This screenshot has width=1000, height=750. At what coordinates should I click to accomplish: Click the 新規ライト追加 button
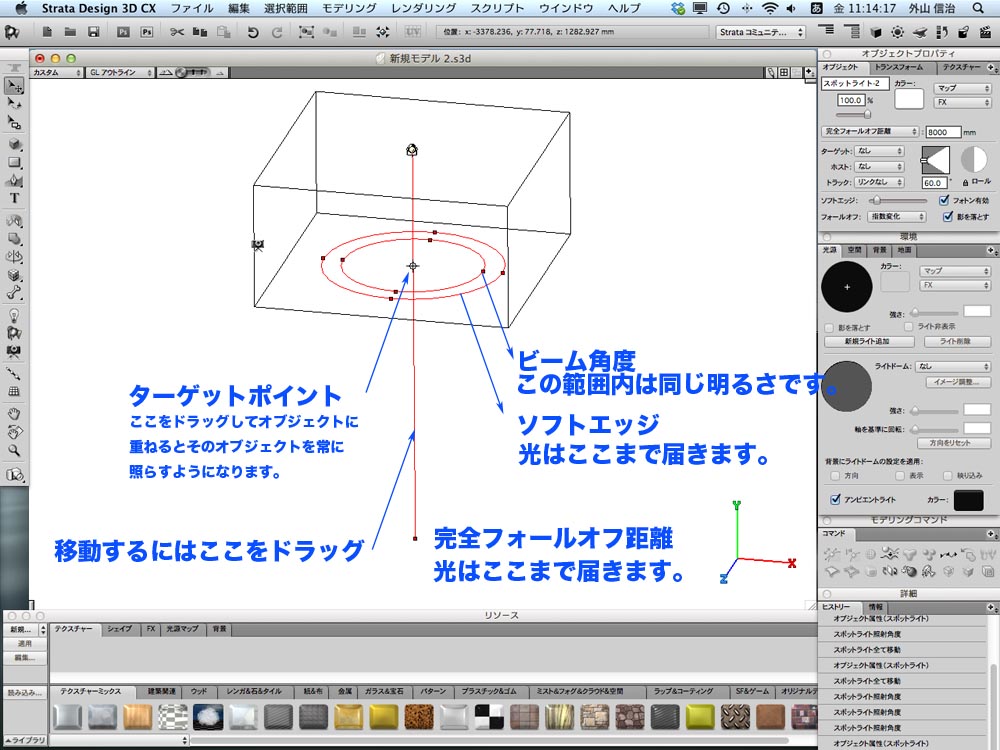(867, 342)
